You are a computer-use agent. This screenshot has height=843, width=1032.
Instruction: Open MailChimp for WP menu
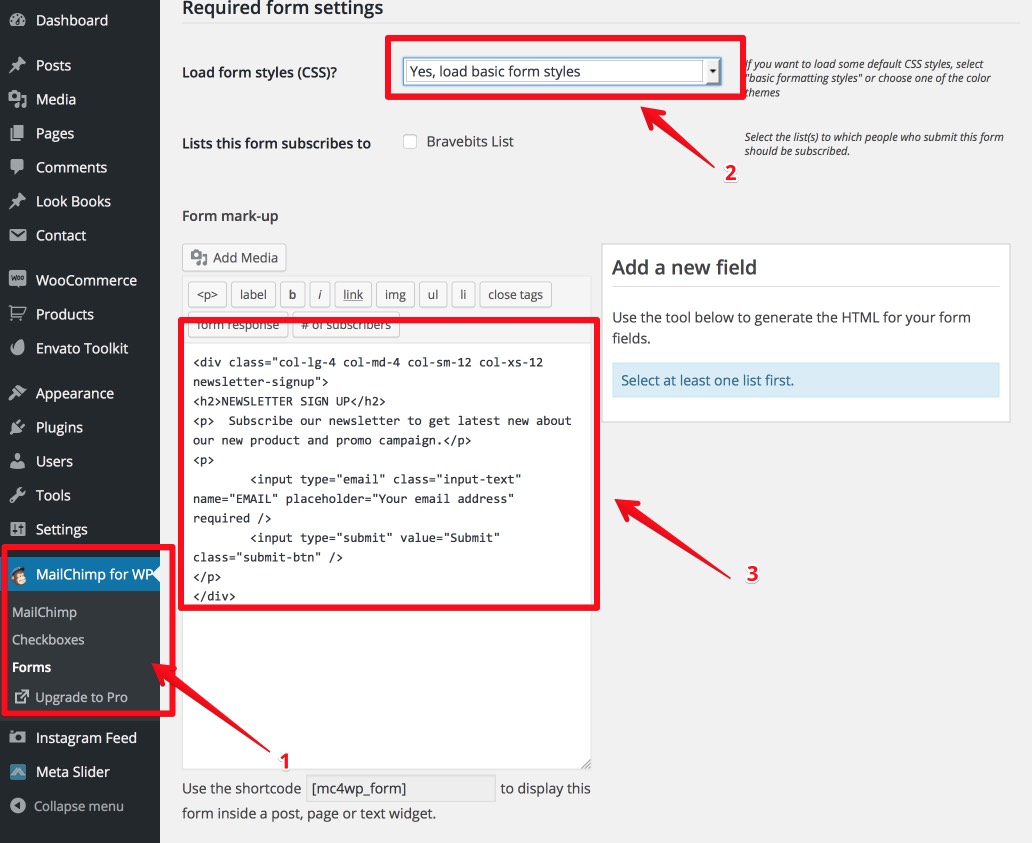tap(80, 575)
